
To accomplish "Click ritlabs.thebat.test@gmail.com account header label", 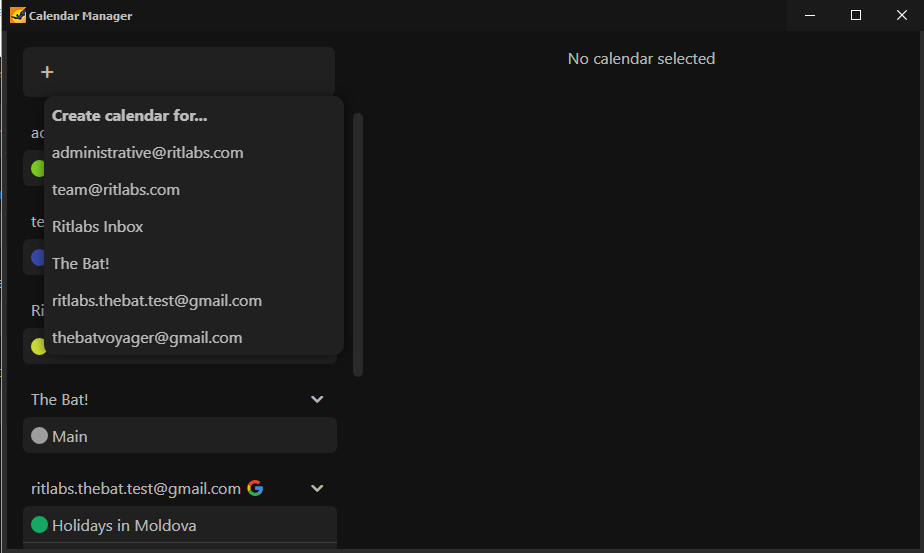I will [136, 489].
